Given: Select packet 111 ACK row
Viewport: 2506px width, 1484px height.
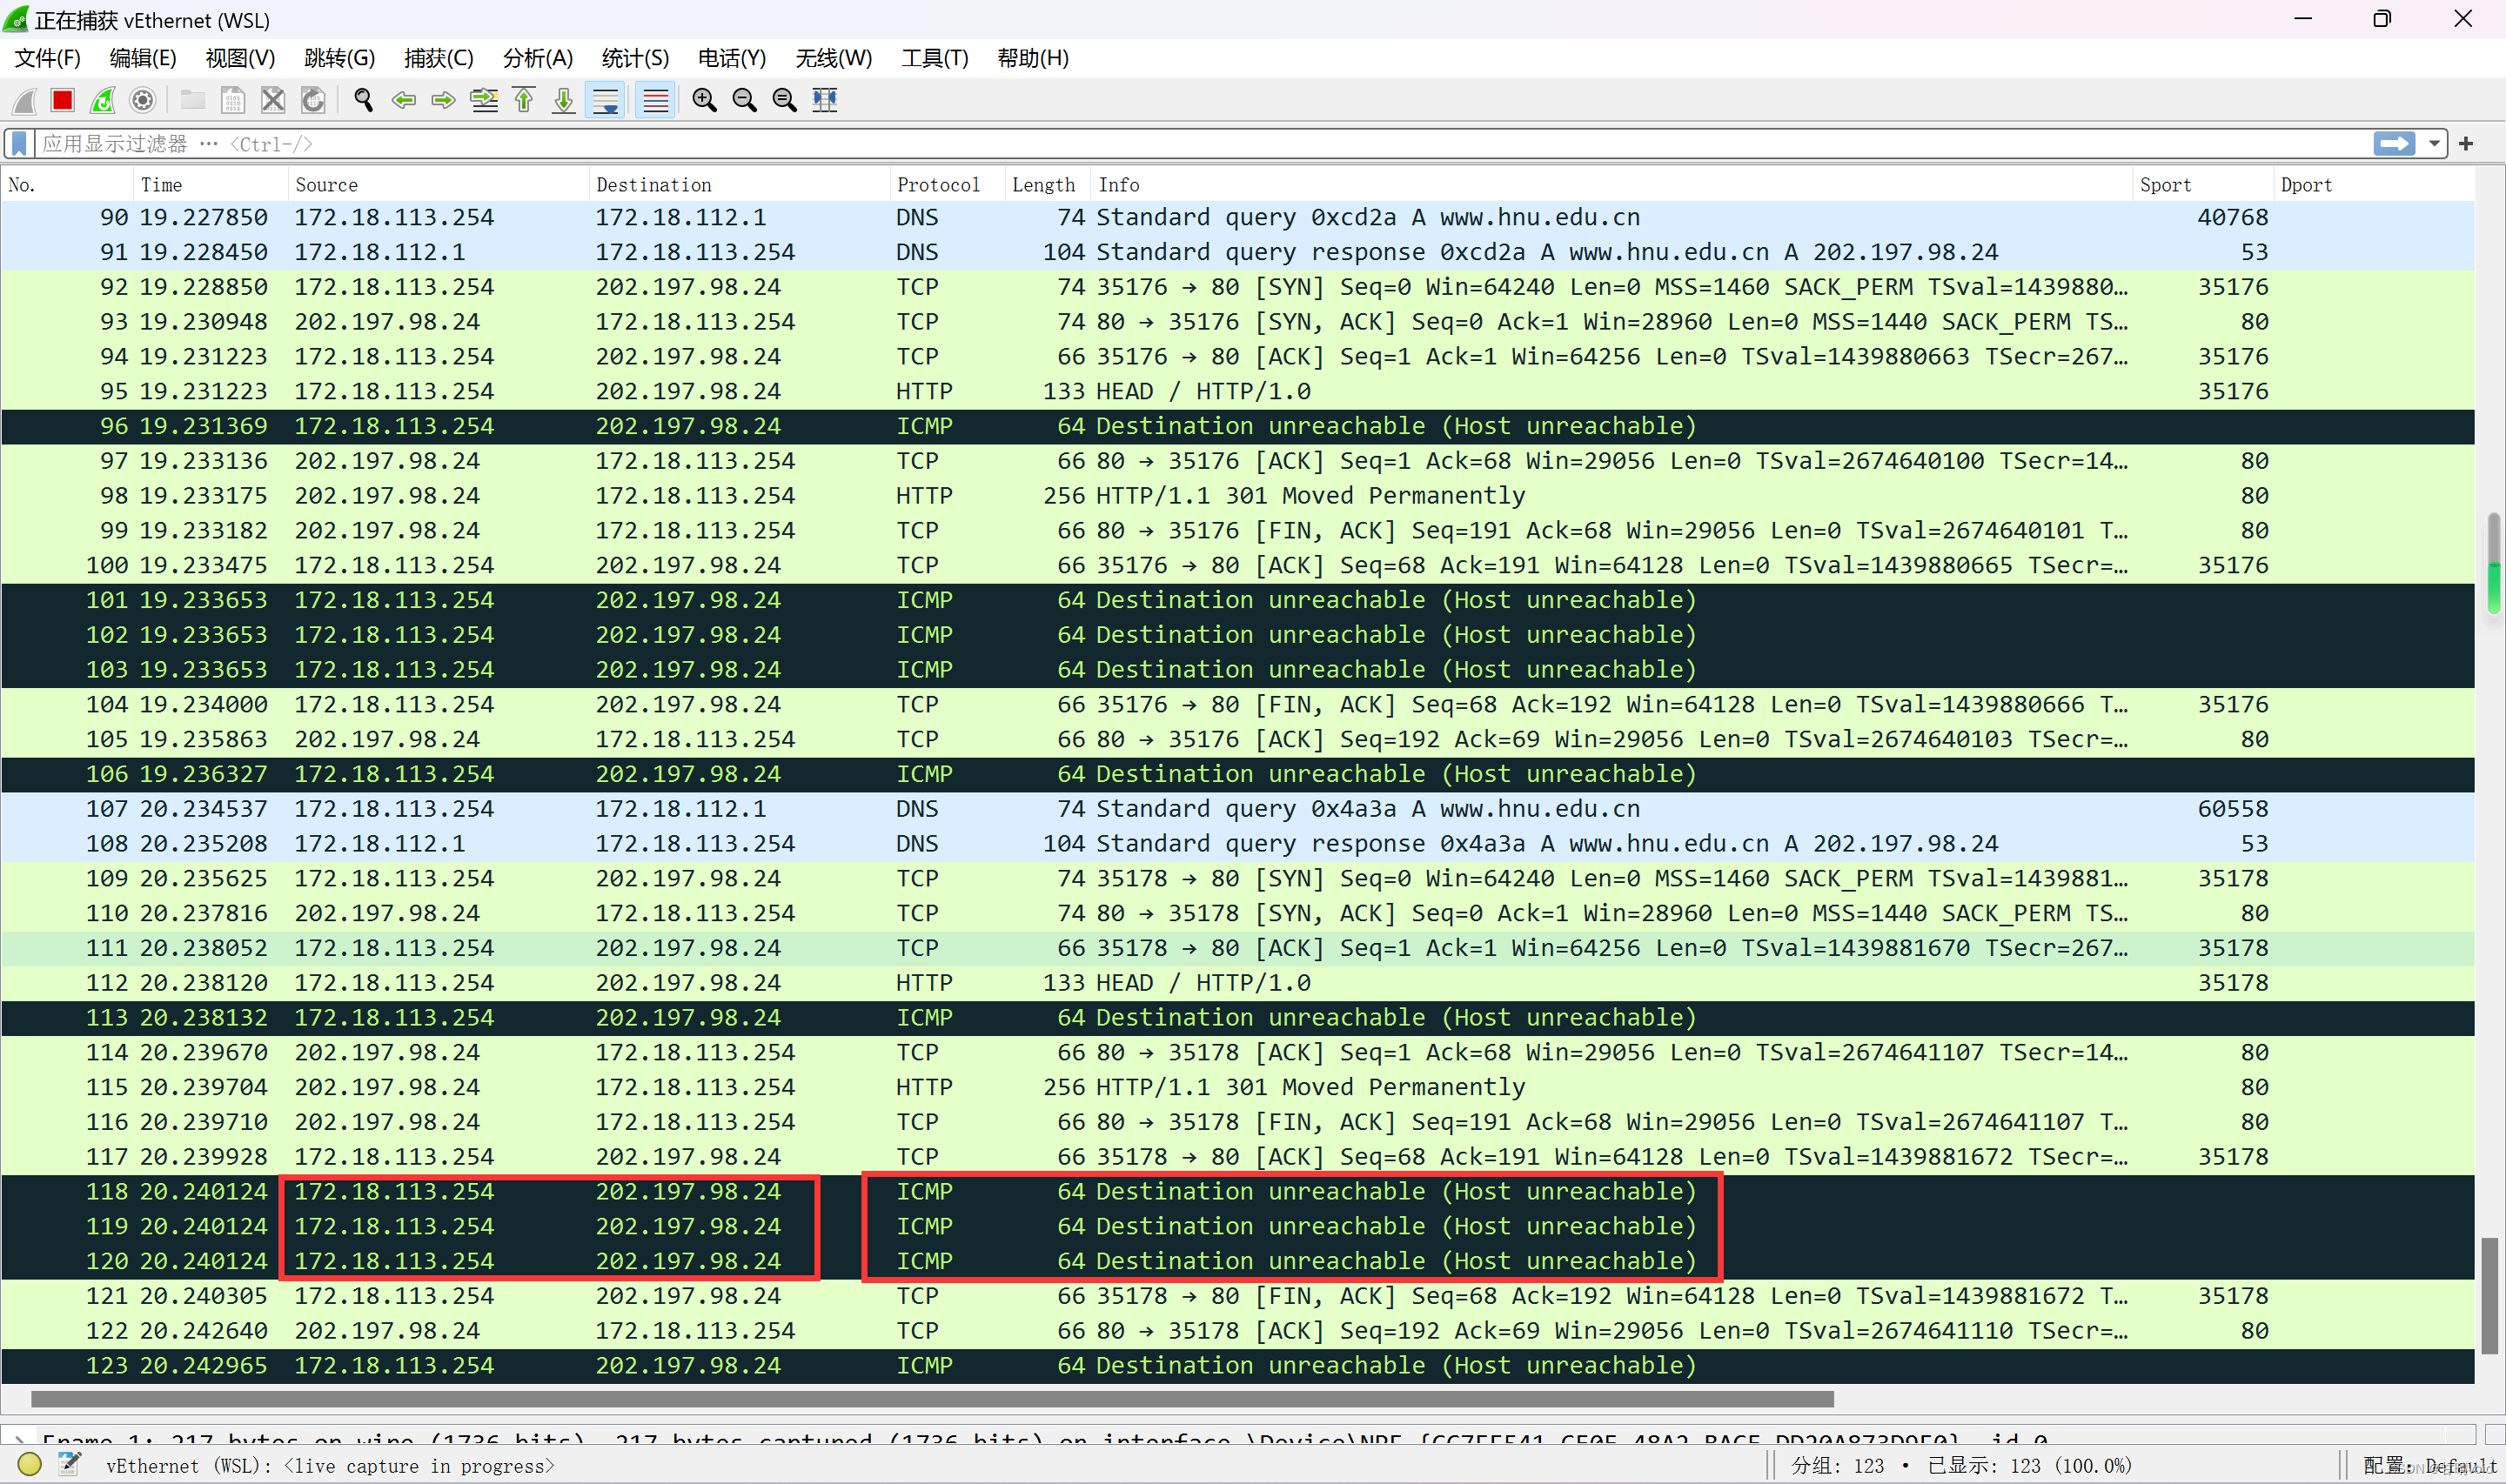Looking at the screenshot, I should tap(1238, 948).
